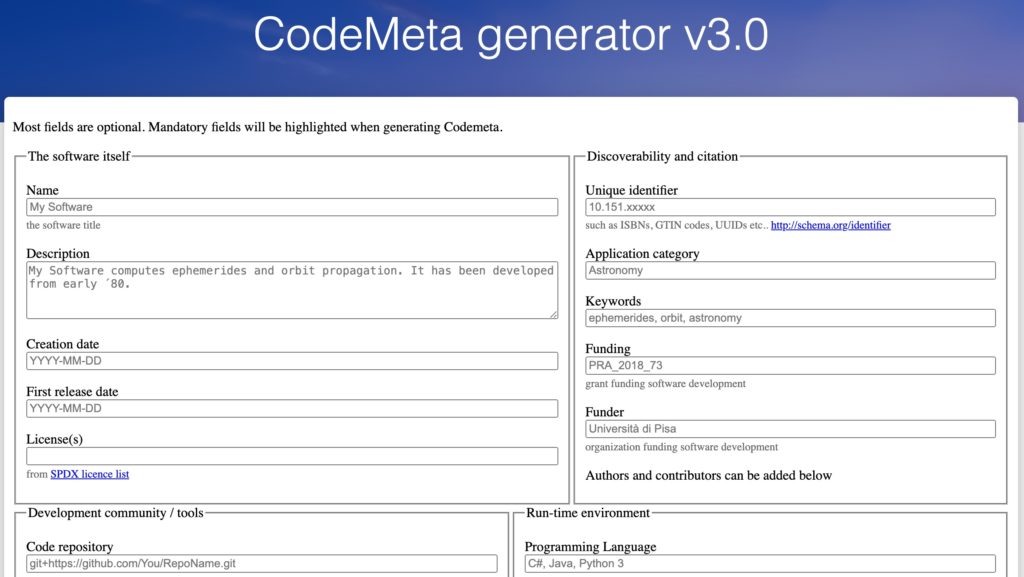Click the "Keywords" label above its field

[x=613, y=301]
